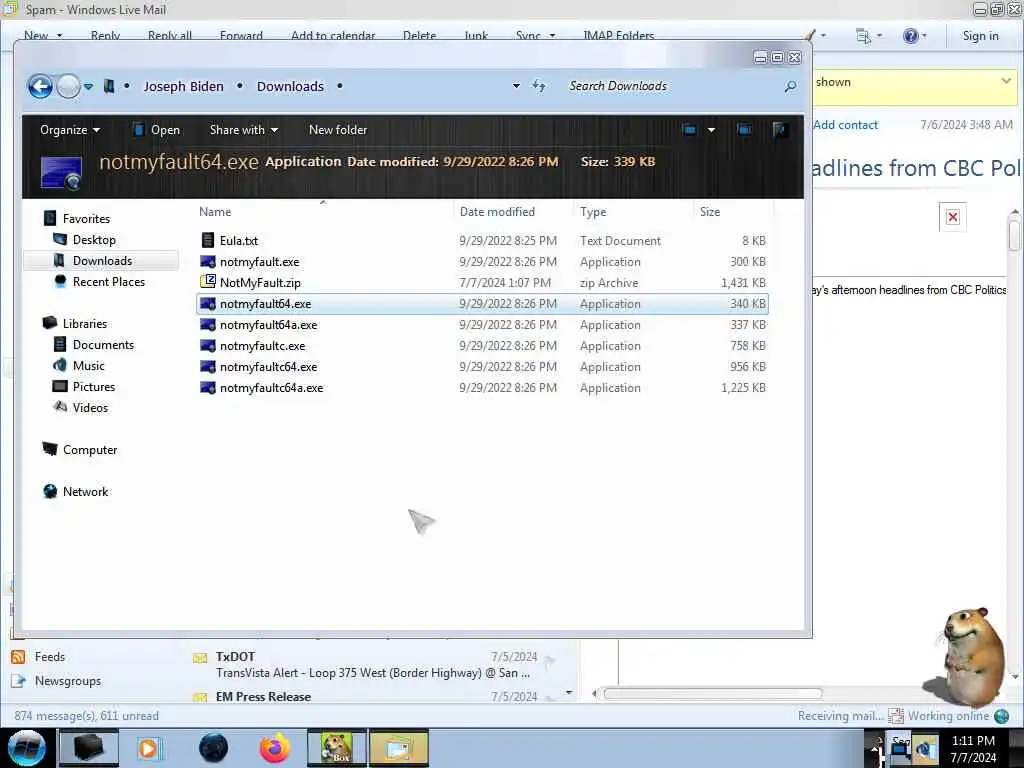Screen dimensions: 1024x768
Task: Click Add contact link in mail pane
Action: (x=846, y=125)
